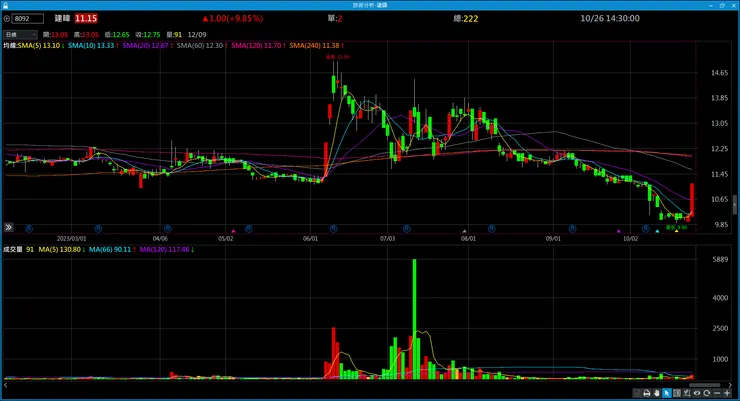Click the pink triangle event marker near 05/02
Viewport: 740px width, 401px height.
tap(233, 231)
